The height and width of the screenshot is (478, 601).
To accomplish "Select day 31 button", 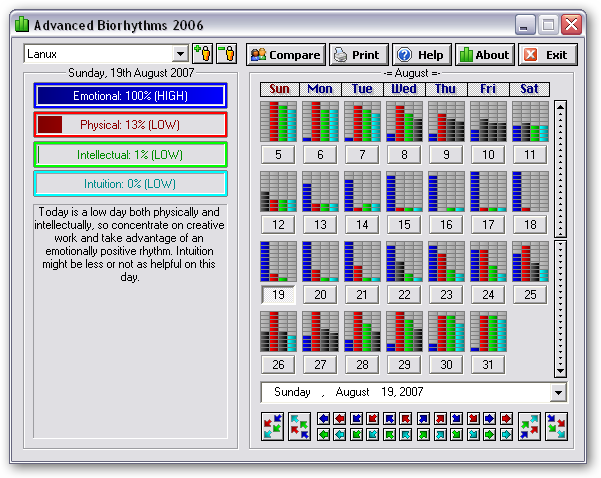I will click(488, 364).
